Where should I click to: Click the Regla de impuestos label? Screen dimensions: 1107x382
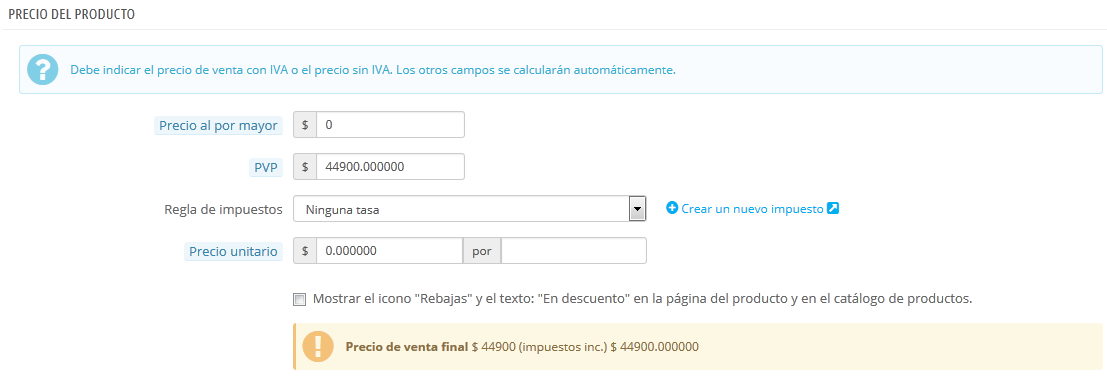pos(223,209)
